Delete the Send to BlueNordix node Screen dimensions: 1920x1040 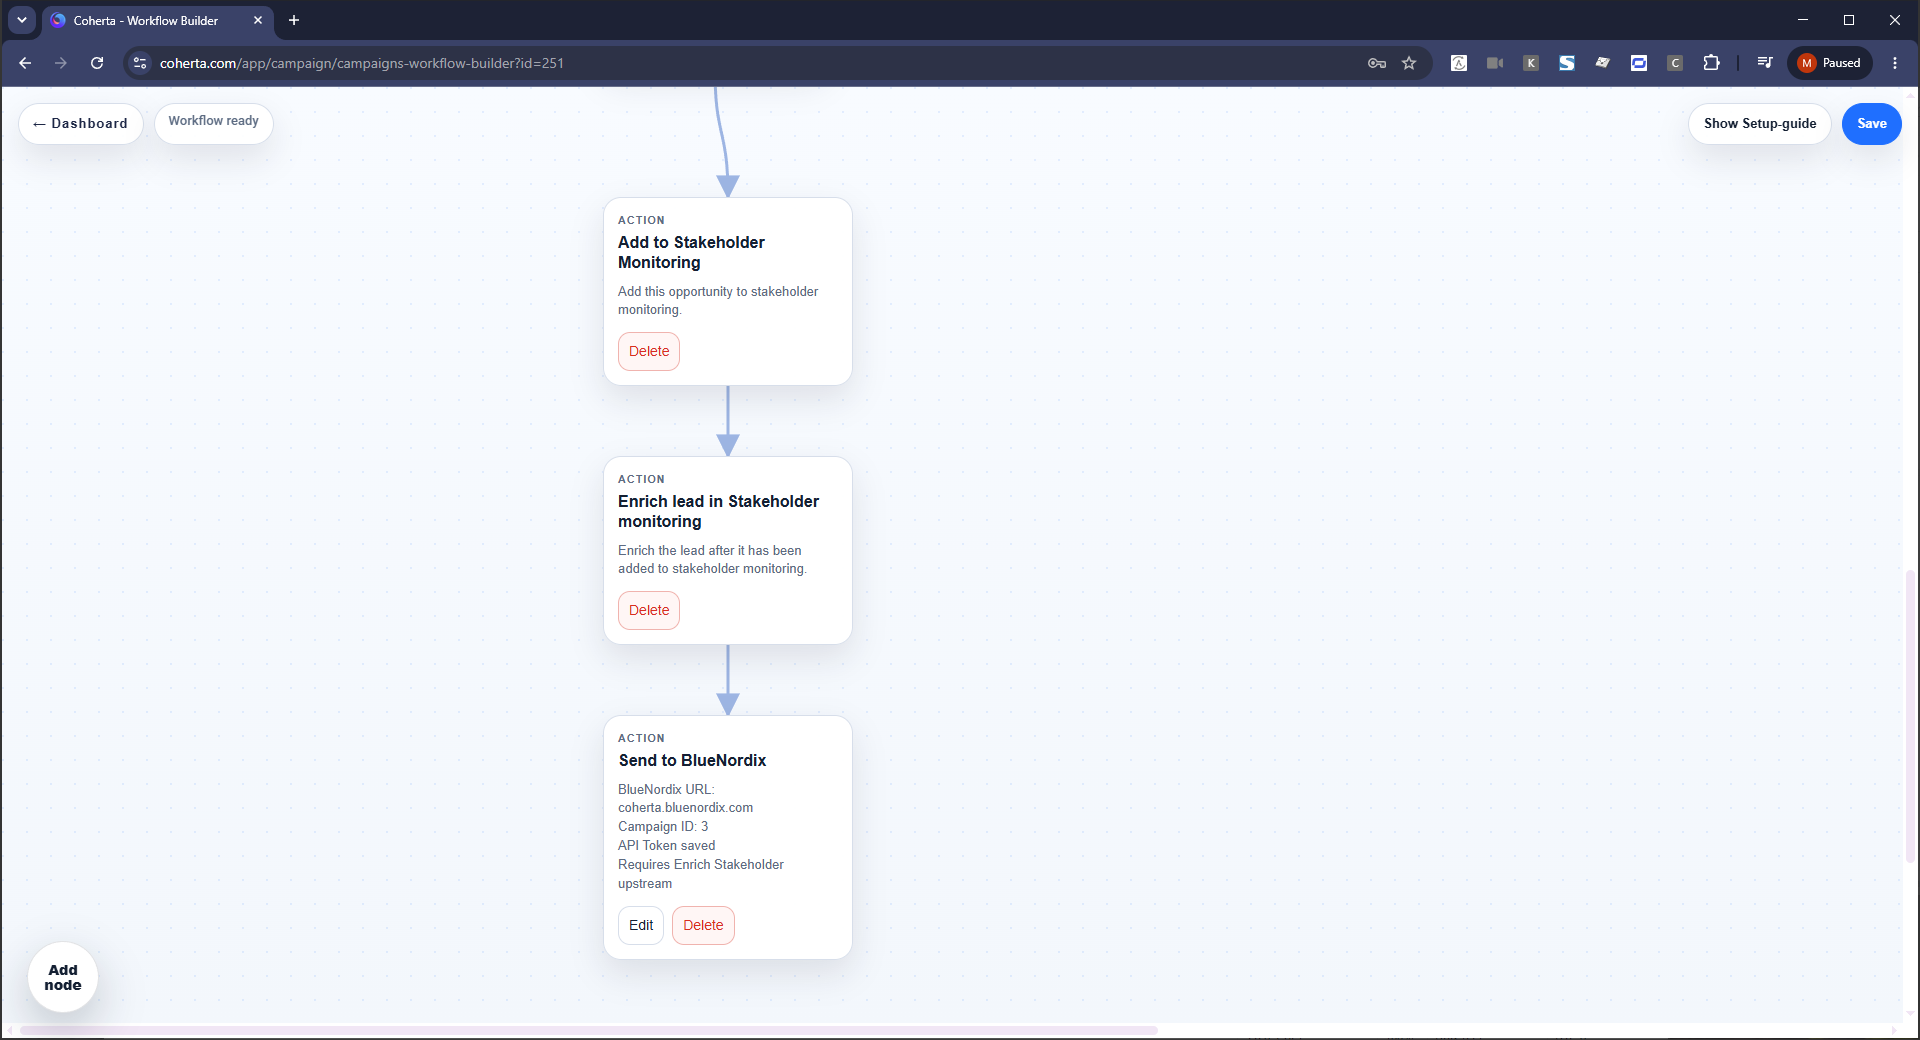coord(703,925)
